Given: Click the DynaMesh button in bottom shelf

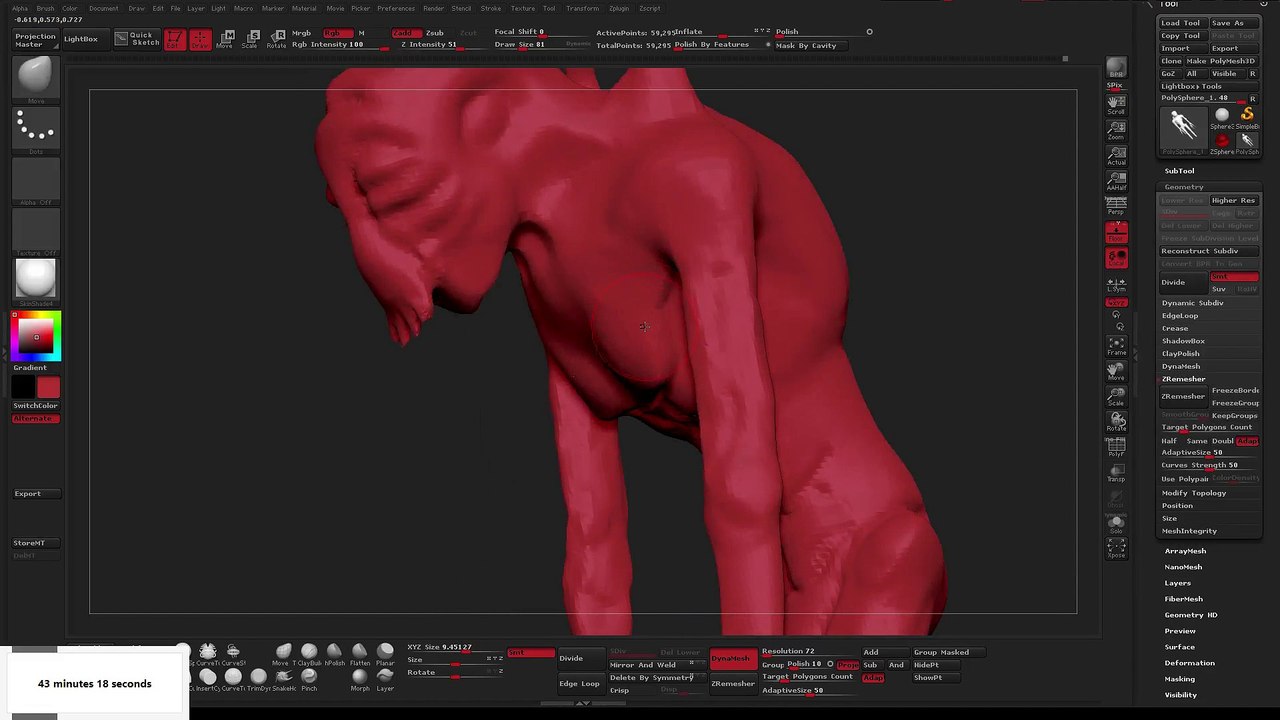Looking at the screenshot, I should [732, 658].
